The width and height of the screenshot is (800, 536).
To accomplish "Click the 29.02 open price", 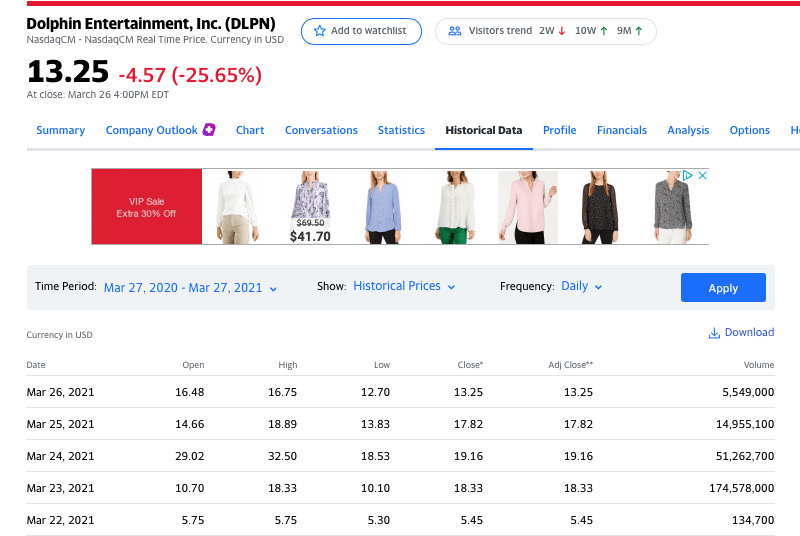I will [190, 456].
